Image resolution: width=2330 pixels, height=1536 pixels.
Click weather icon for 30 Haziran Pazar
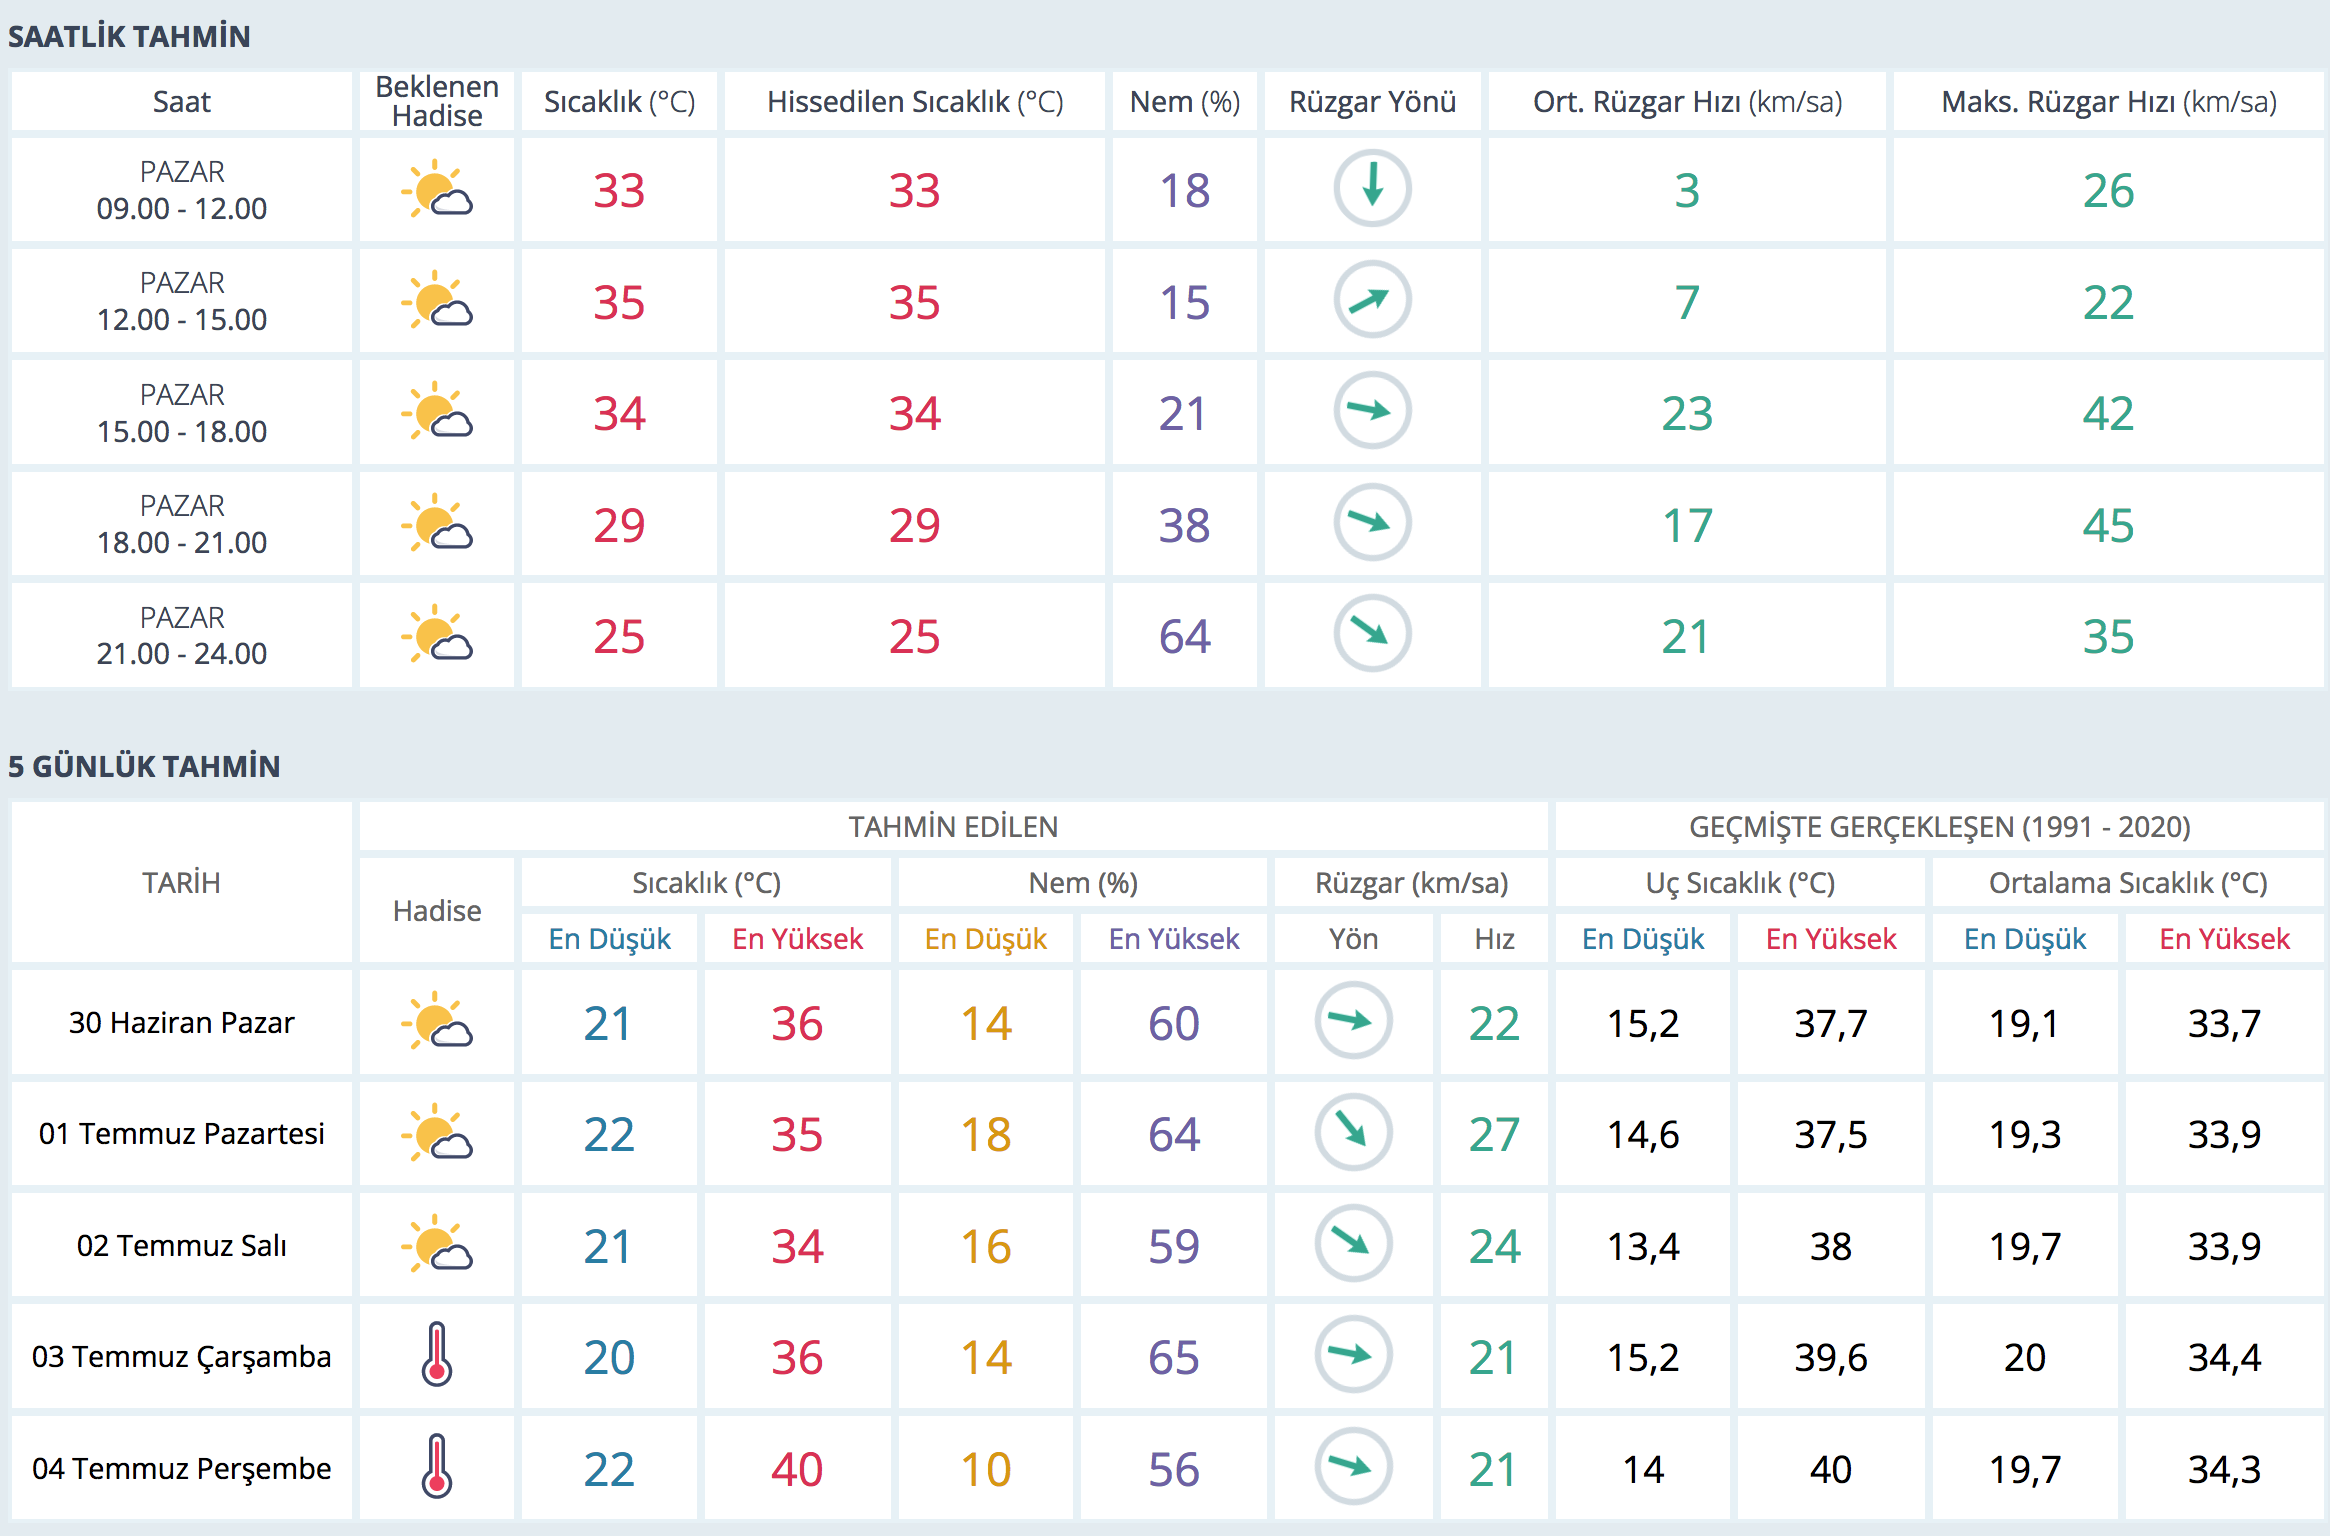(x=437, y=1021)
